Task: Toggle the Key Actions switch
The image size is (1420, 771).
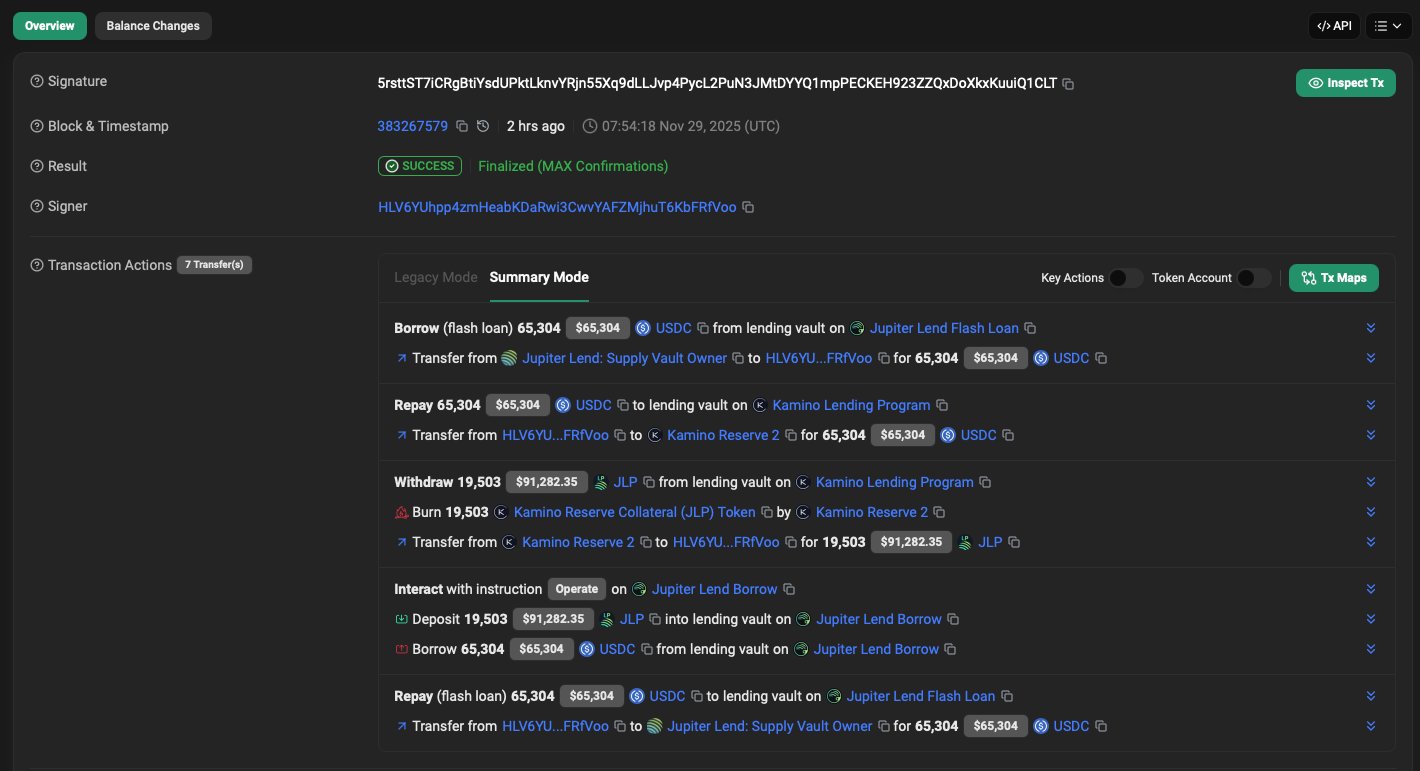Action: tap(1125, 278)
